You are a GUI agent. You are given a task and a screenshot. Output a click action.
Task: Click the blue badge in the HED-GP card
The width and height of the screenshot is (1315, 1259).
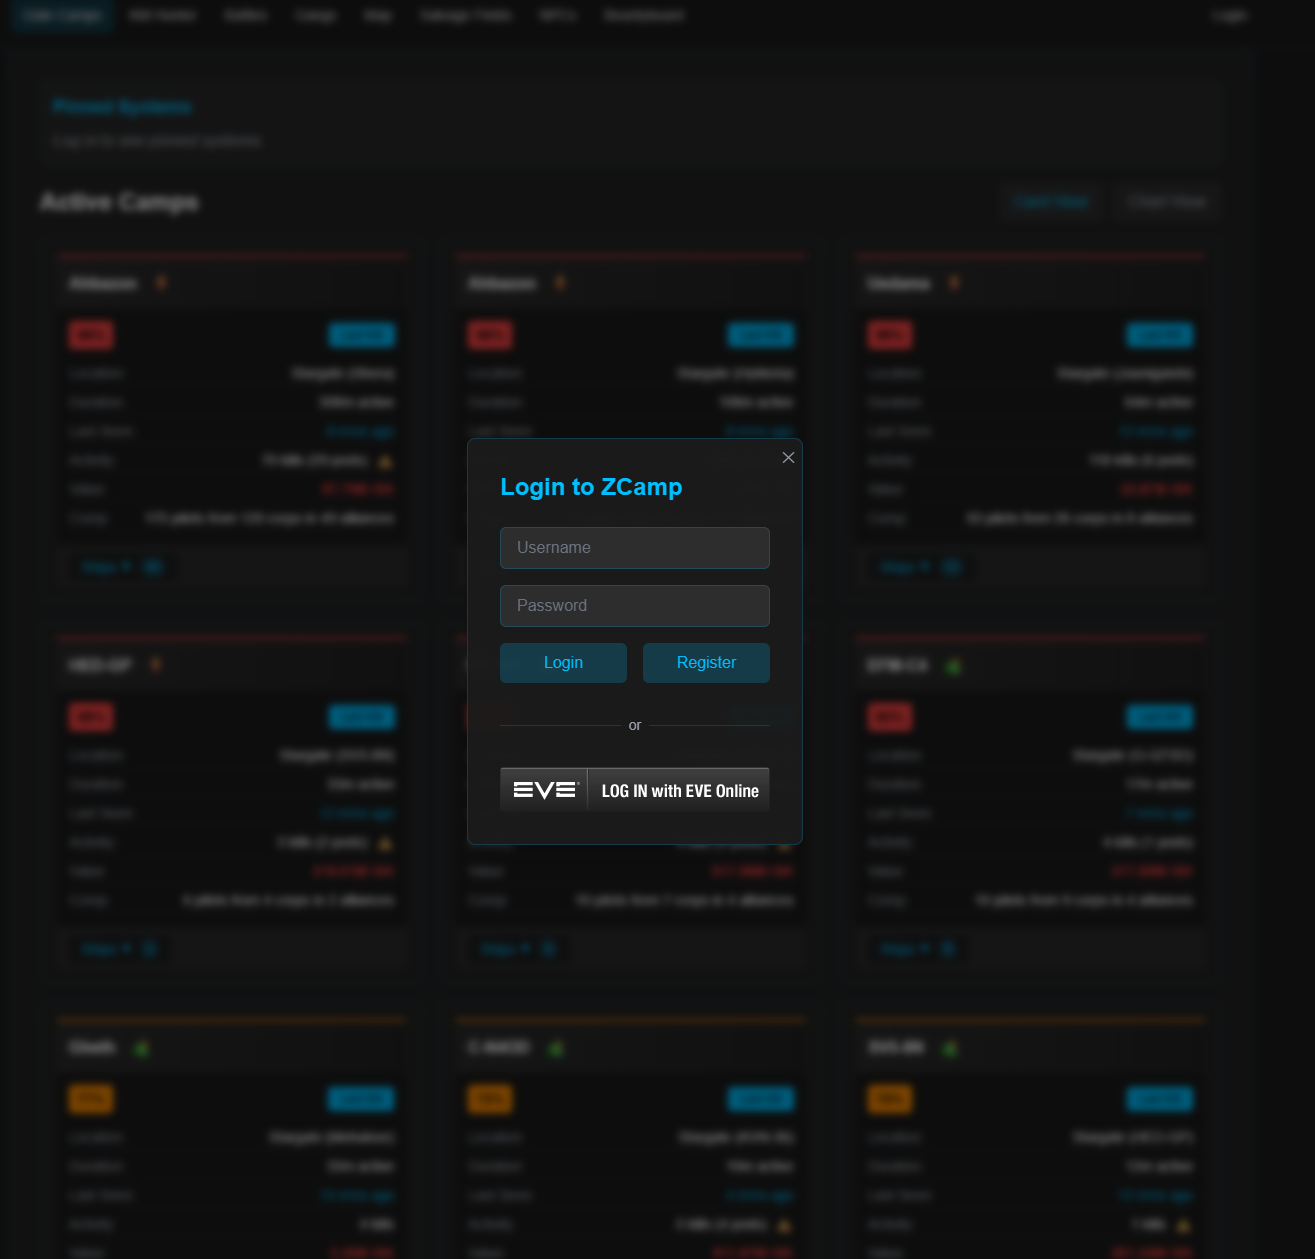click(362, 717)
